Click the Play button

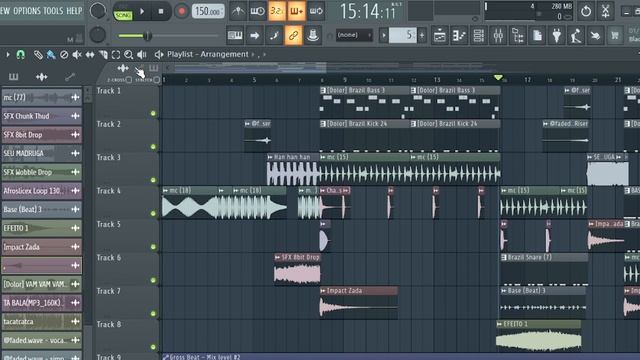pos(142,11)
